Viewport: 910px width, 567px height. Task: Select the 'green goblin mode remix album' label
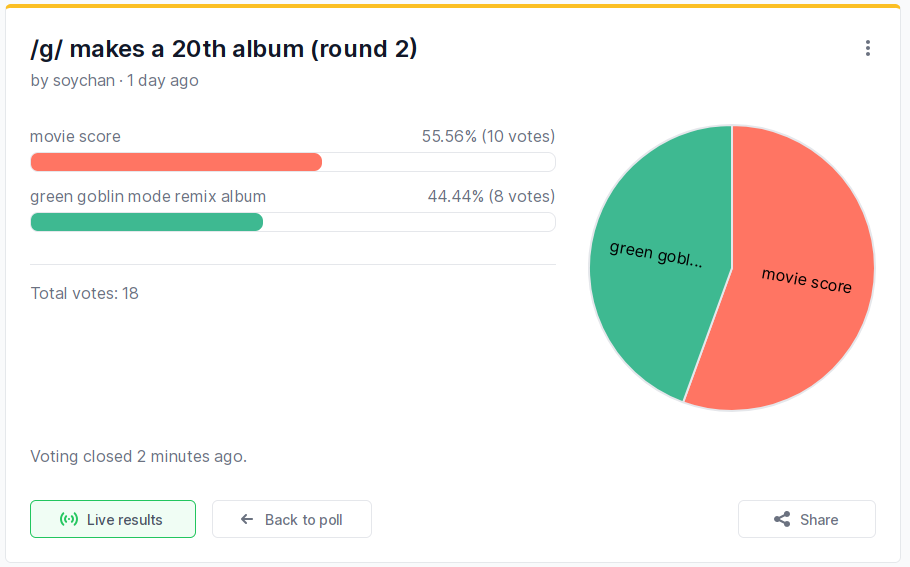[x=148, y=196]
